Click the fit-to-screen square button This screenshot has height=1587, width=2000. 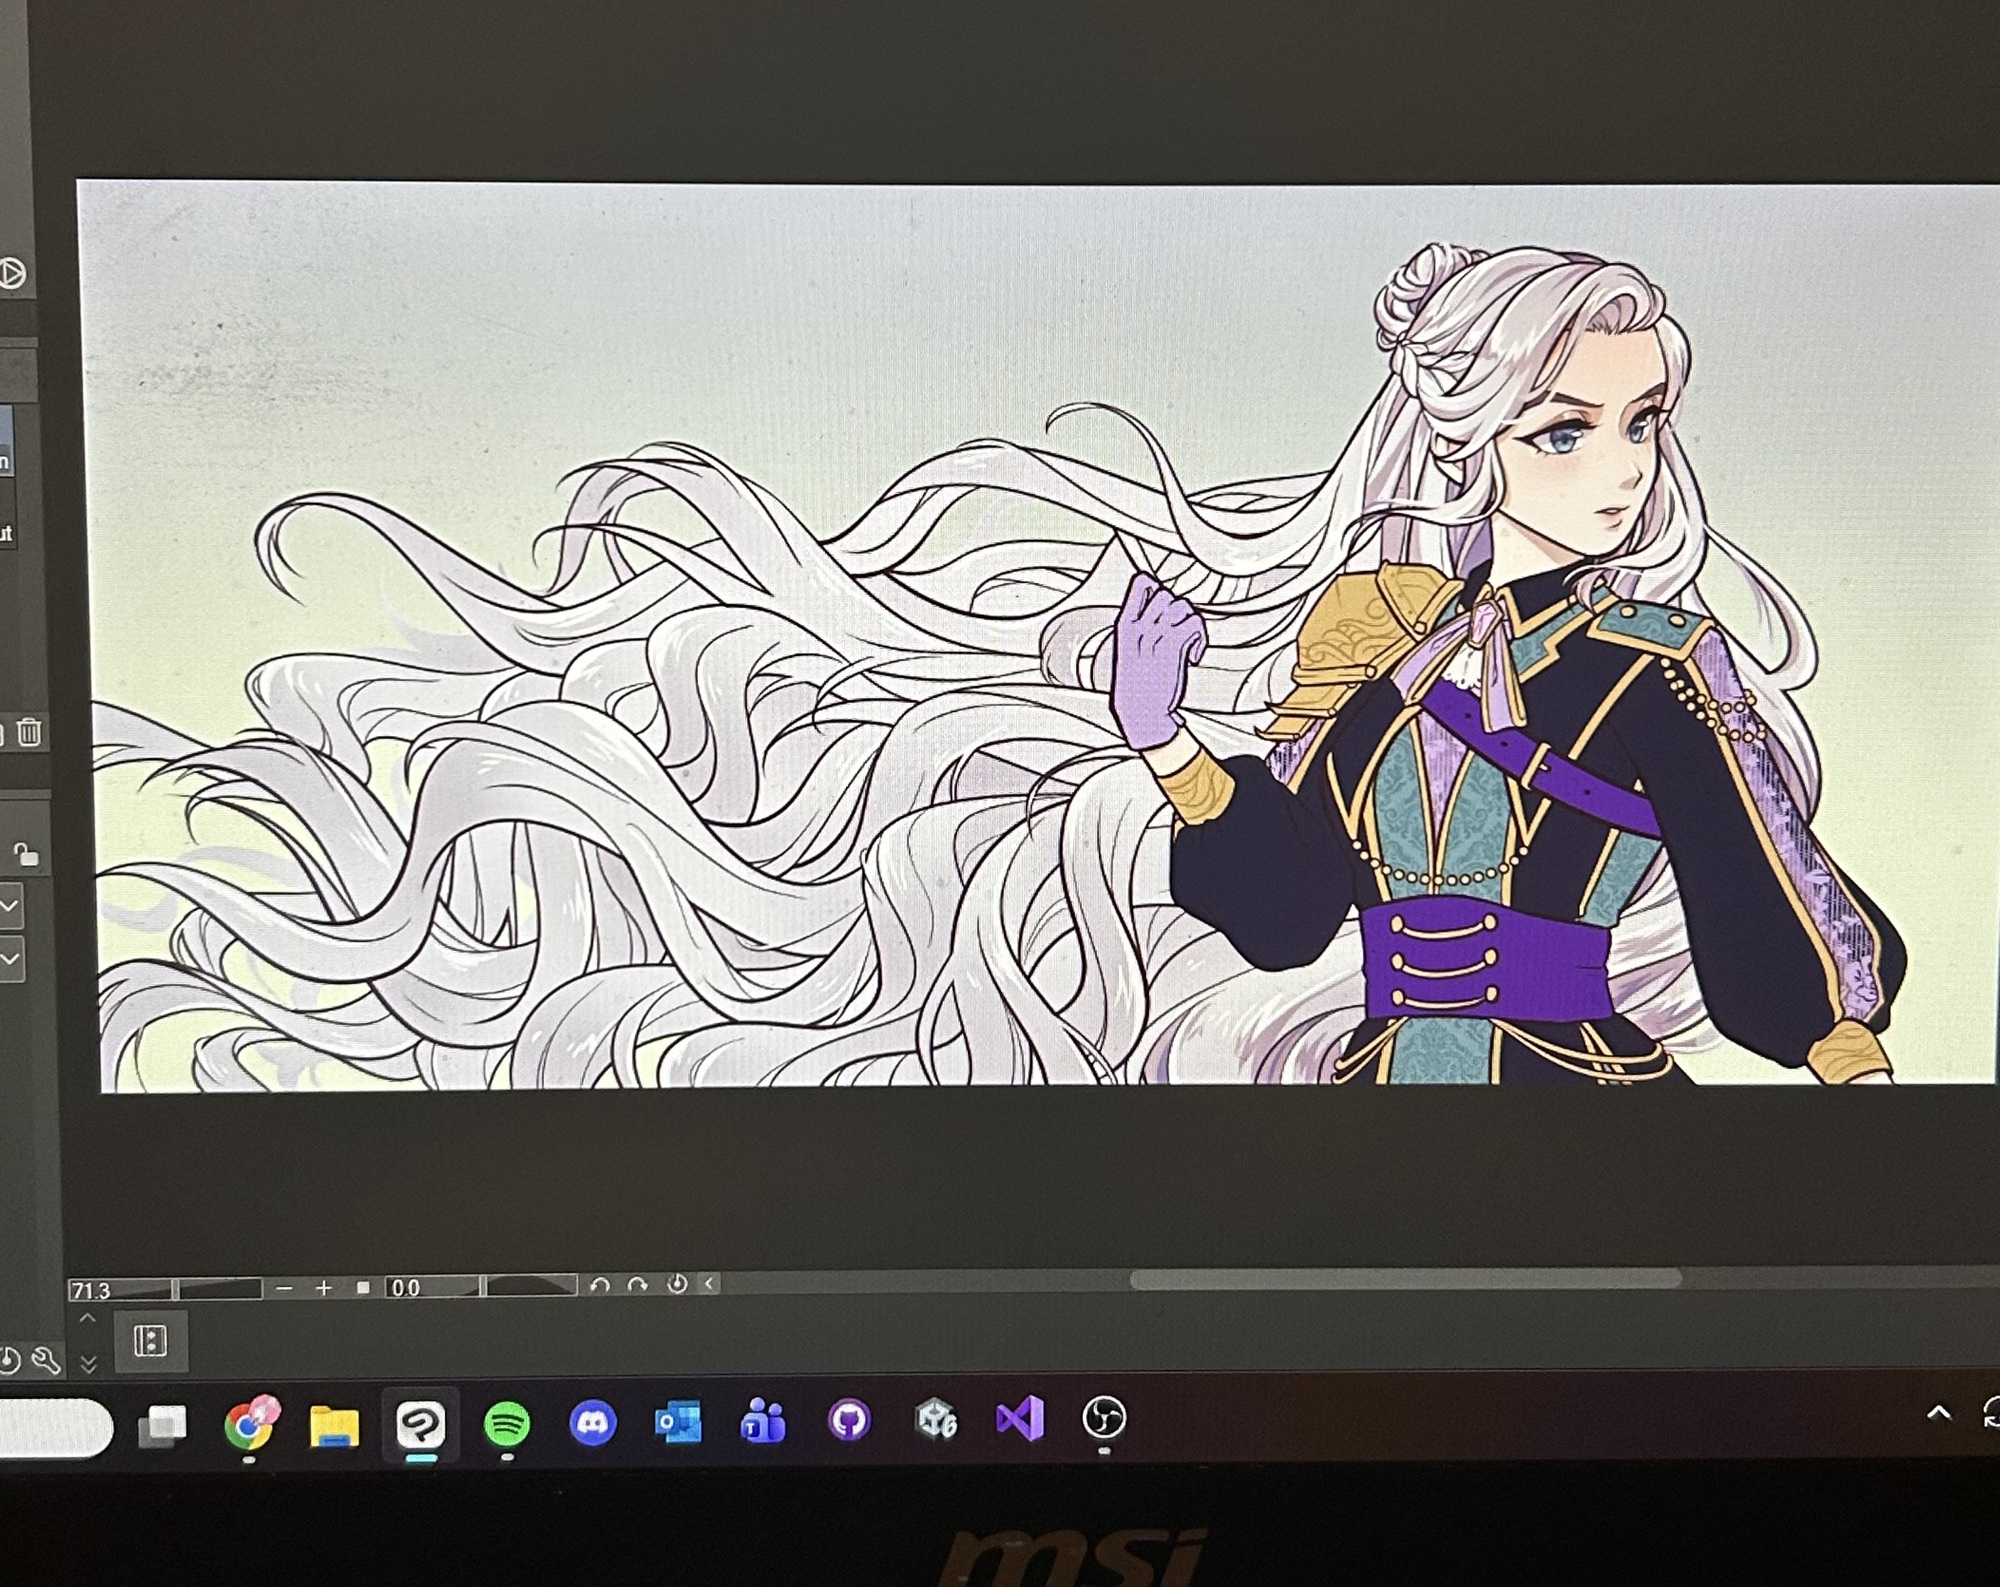tap(363, 1288)
